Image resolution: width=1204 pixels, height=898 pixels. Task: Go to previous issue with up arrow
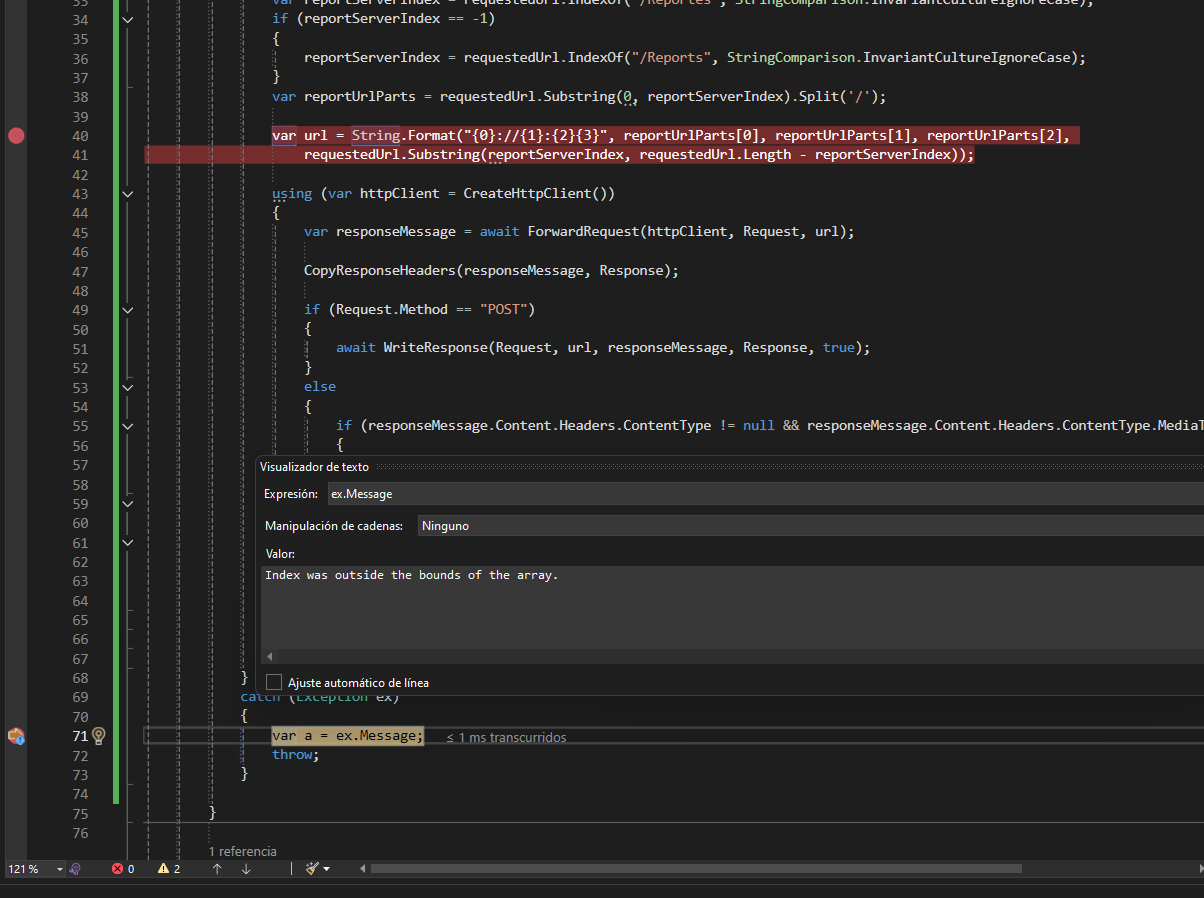[217, 869]
